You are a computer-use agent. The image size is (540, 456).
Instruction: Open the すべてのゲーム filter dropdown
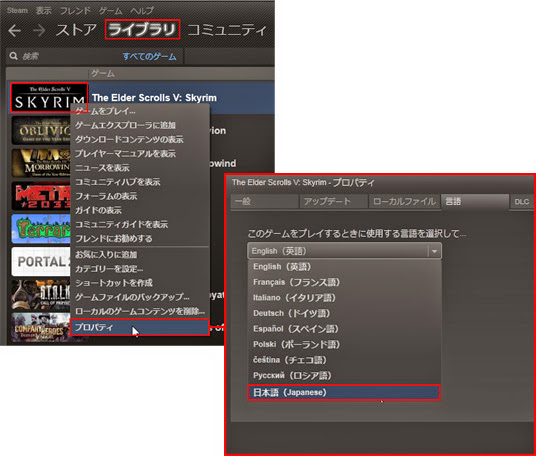coord(149,56)
